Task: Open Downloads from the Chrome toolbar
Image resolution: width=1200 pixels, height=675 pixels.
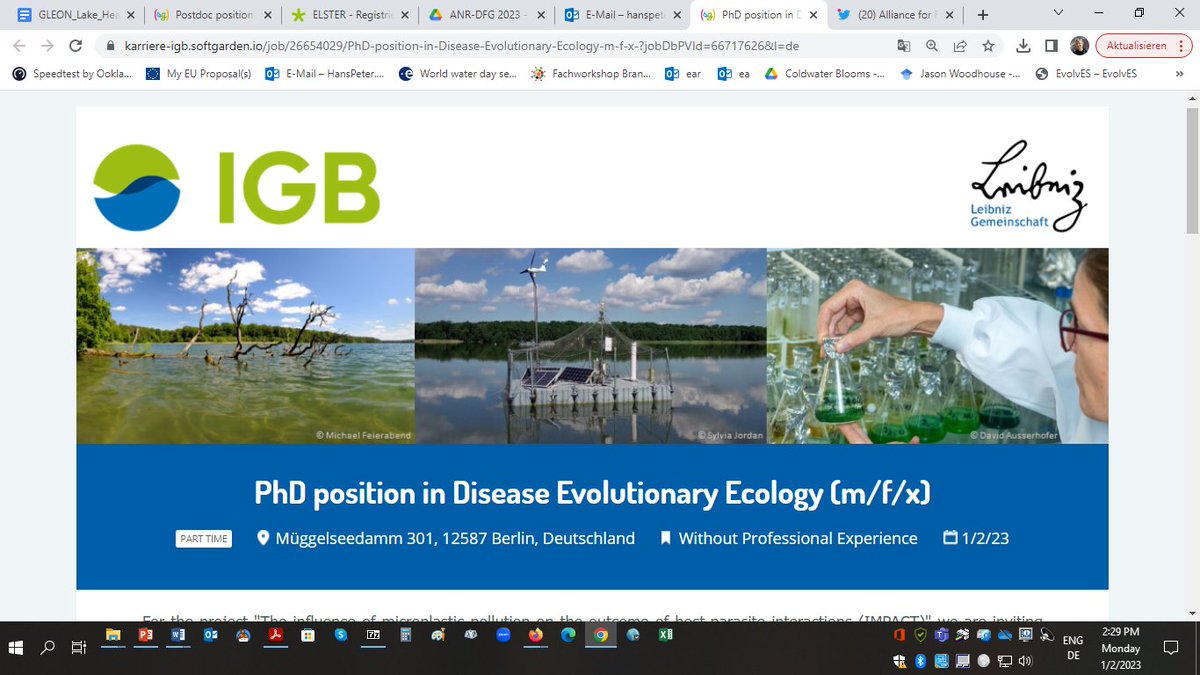Action: coord(1022,46)
